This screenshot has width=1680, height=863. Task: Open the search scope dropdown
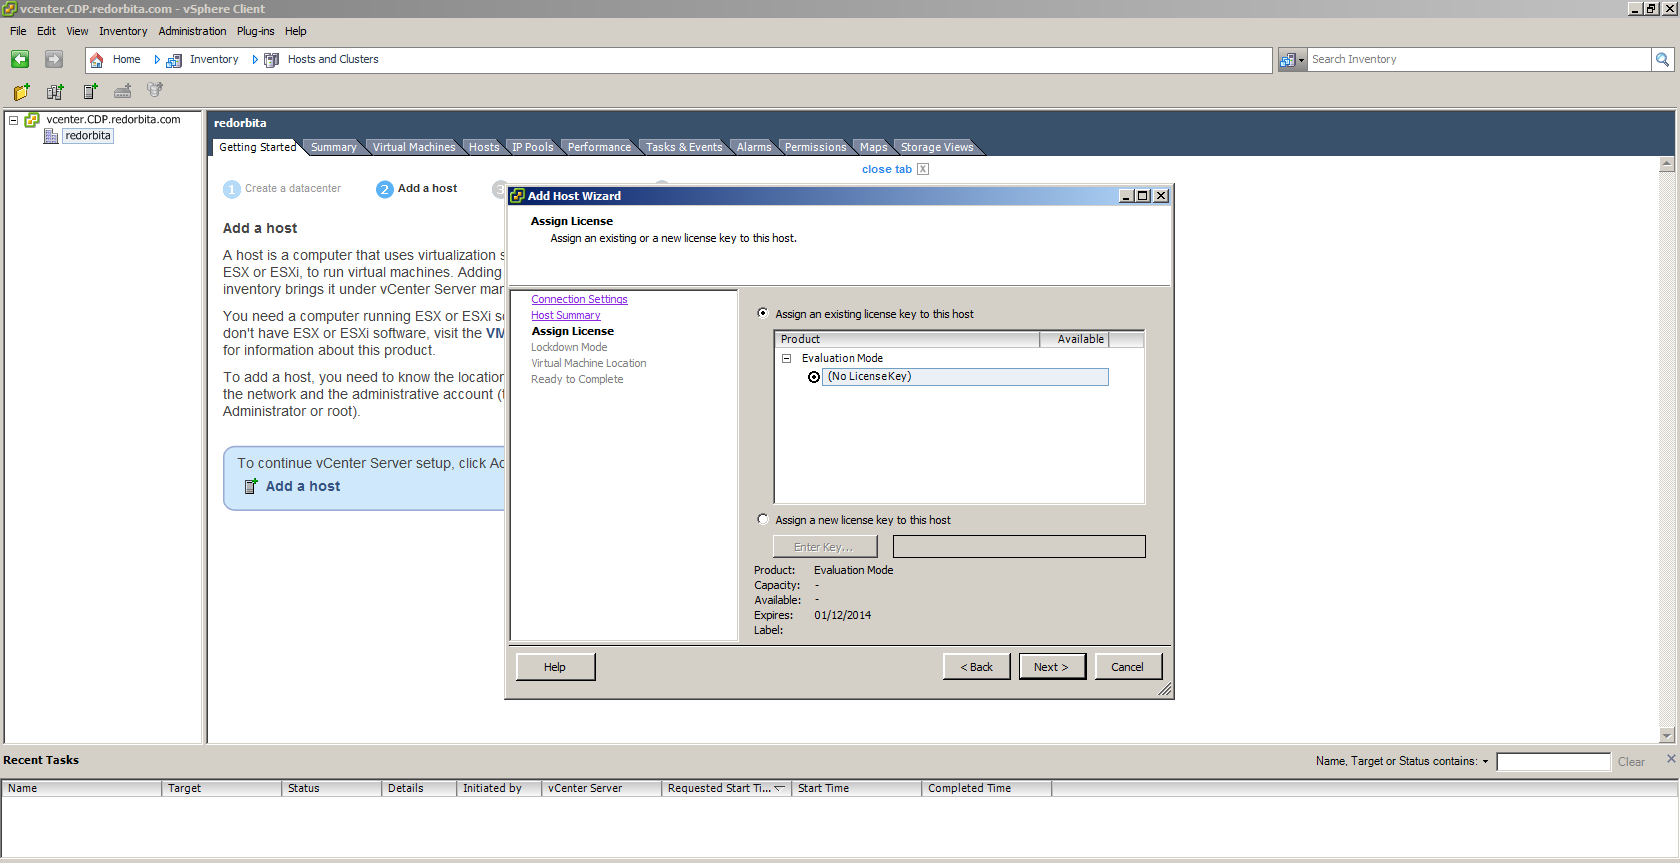(x=1292, y=60)
